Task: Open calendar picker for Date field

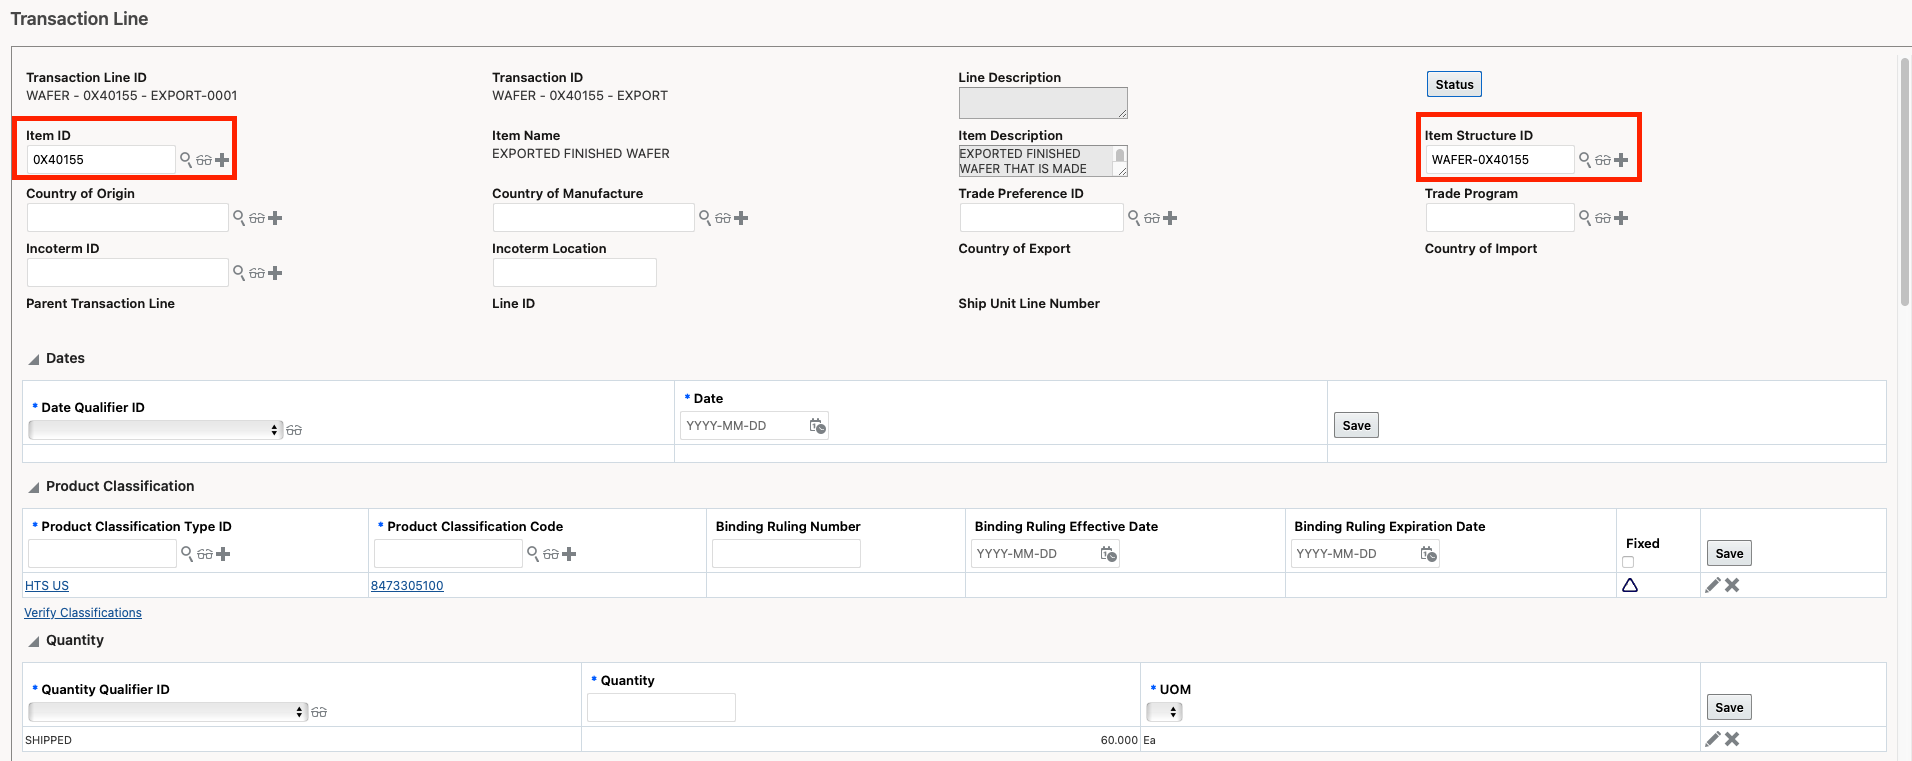Action: pyautogui.click(x=817, y=426)
